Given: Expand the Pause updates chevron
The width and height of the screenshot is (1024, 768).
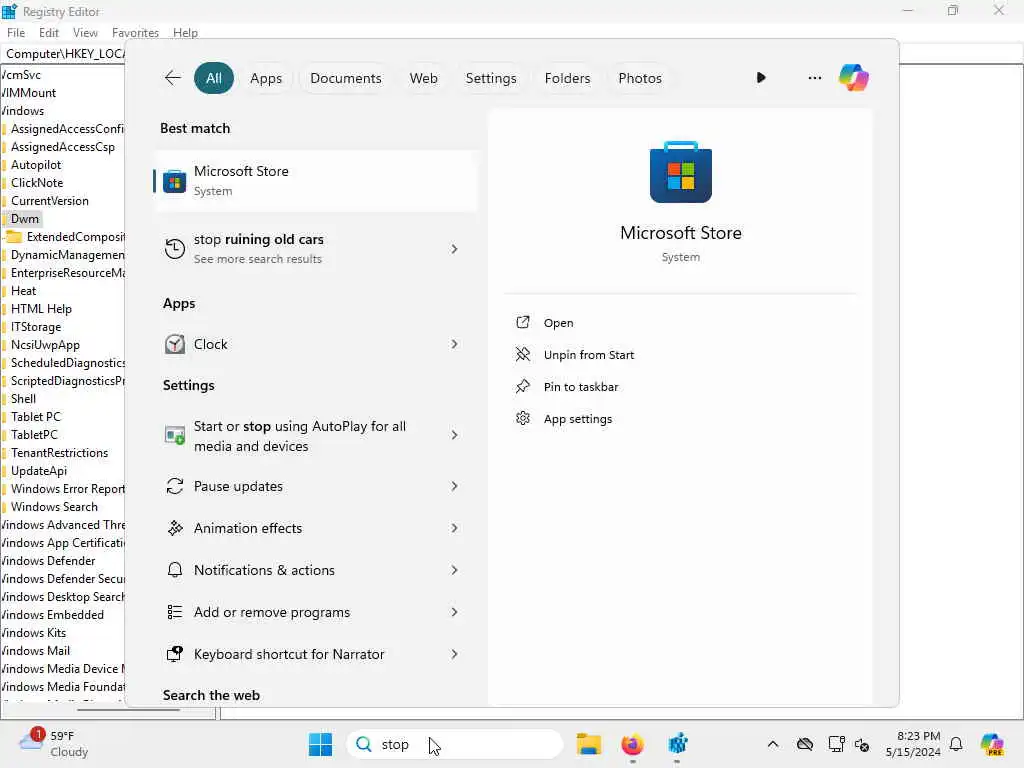Looking at the screenshot, I should (x=455, y=486).
